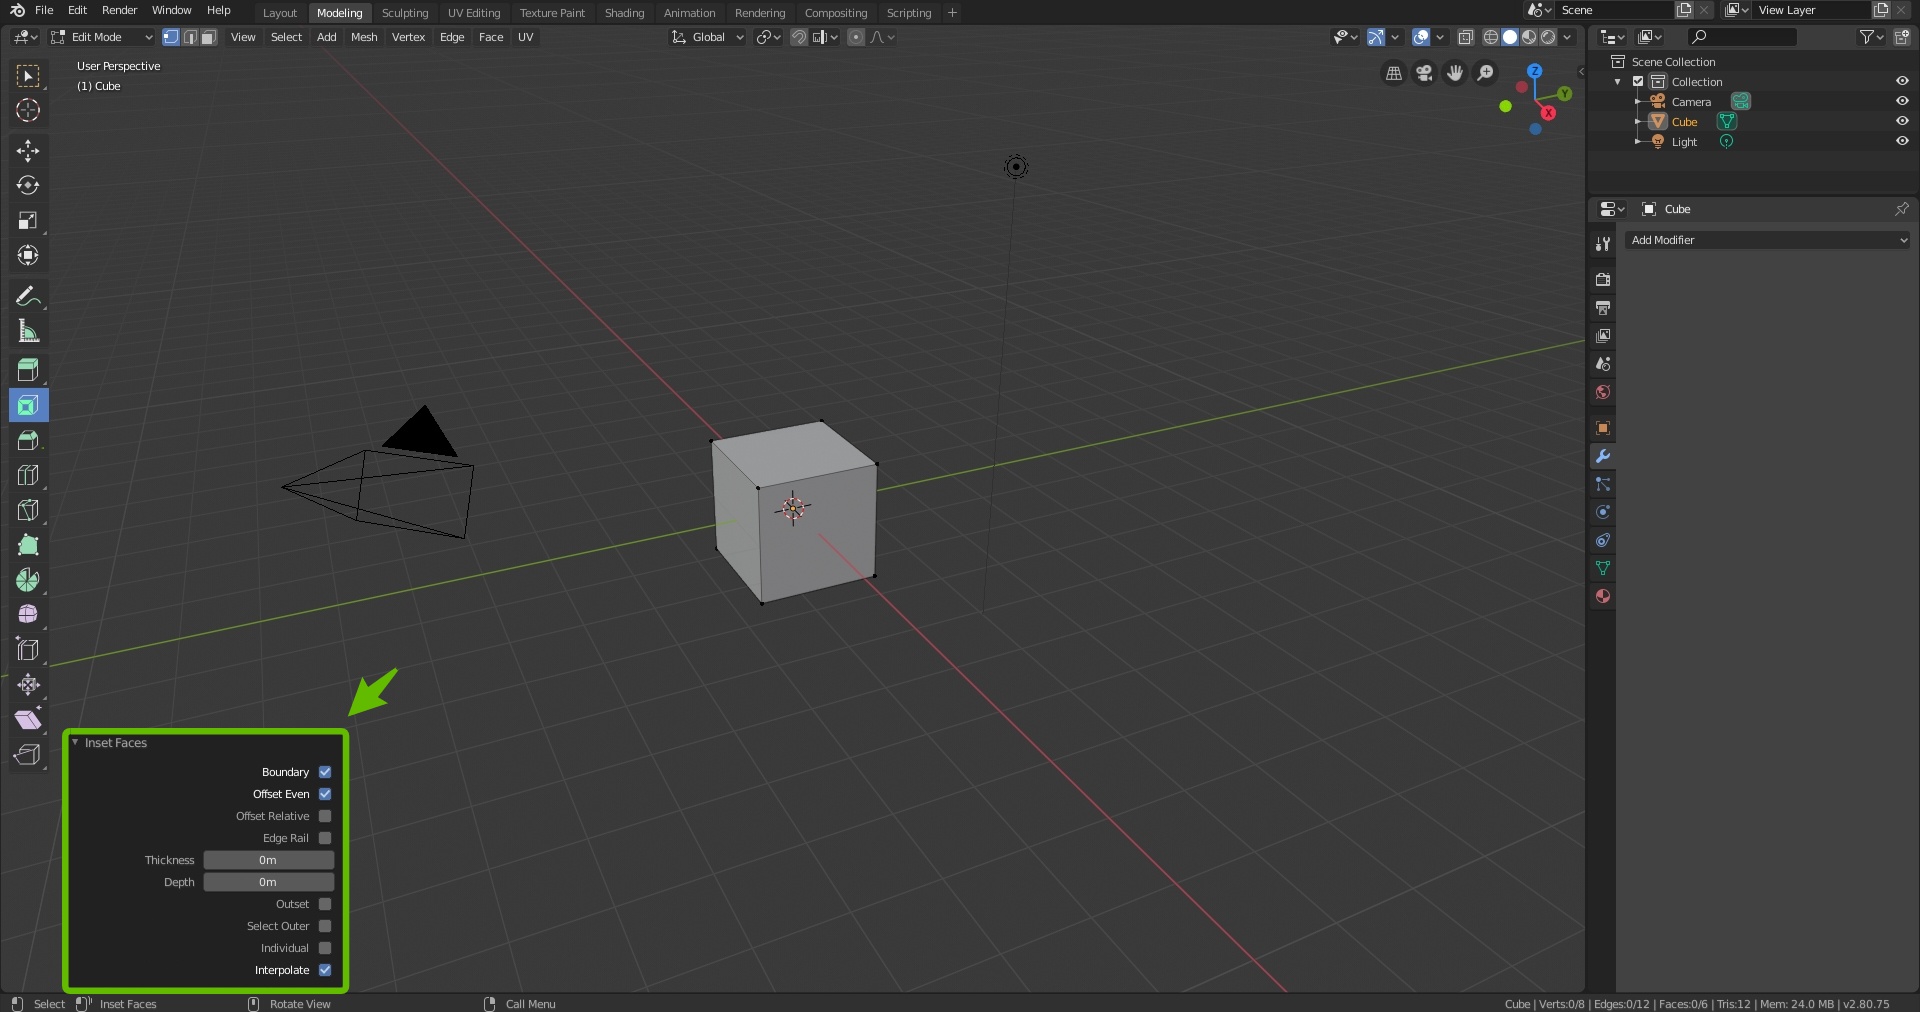Viewport: 1920px width, 1012px height.
Task: Open the Global transform orientation dropdown
Action: click(x=708, y=37)
